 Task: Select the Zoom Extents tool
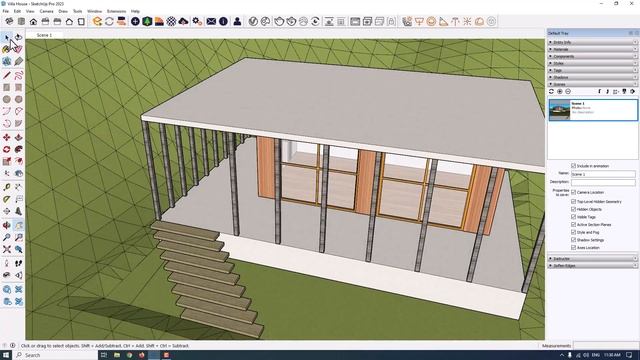[7, 249]
